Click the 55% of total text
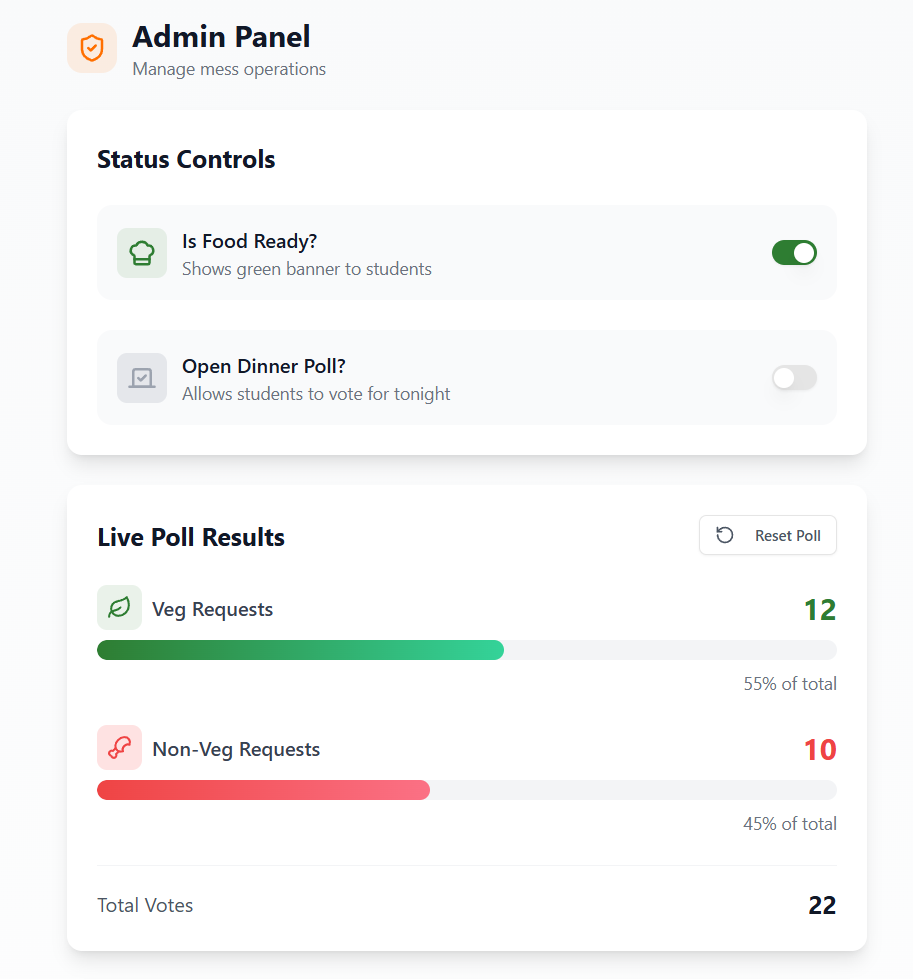 (x=789, y=684)
